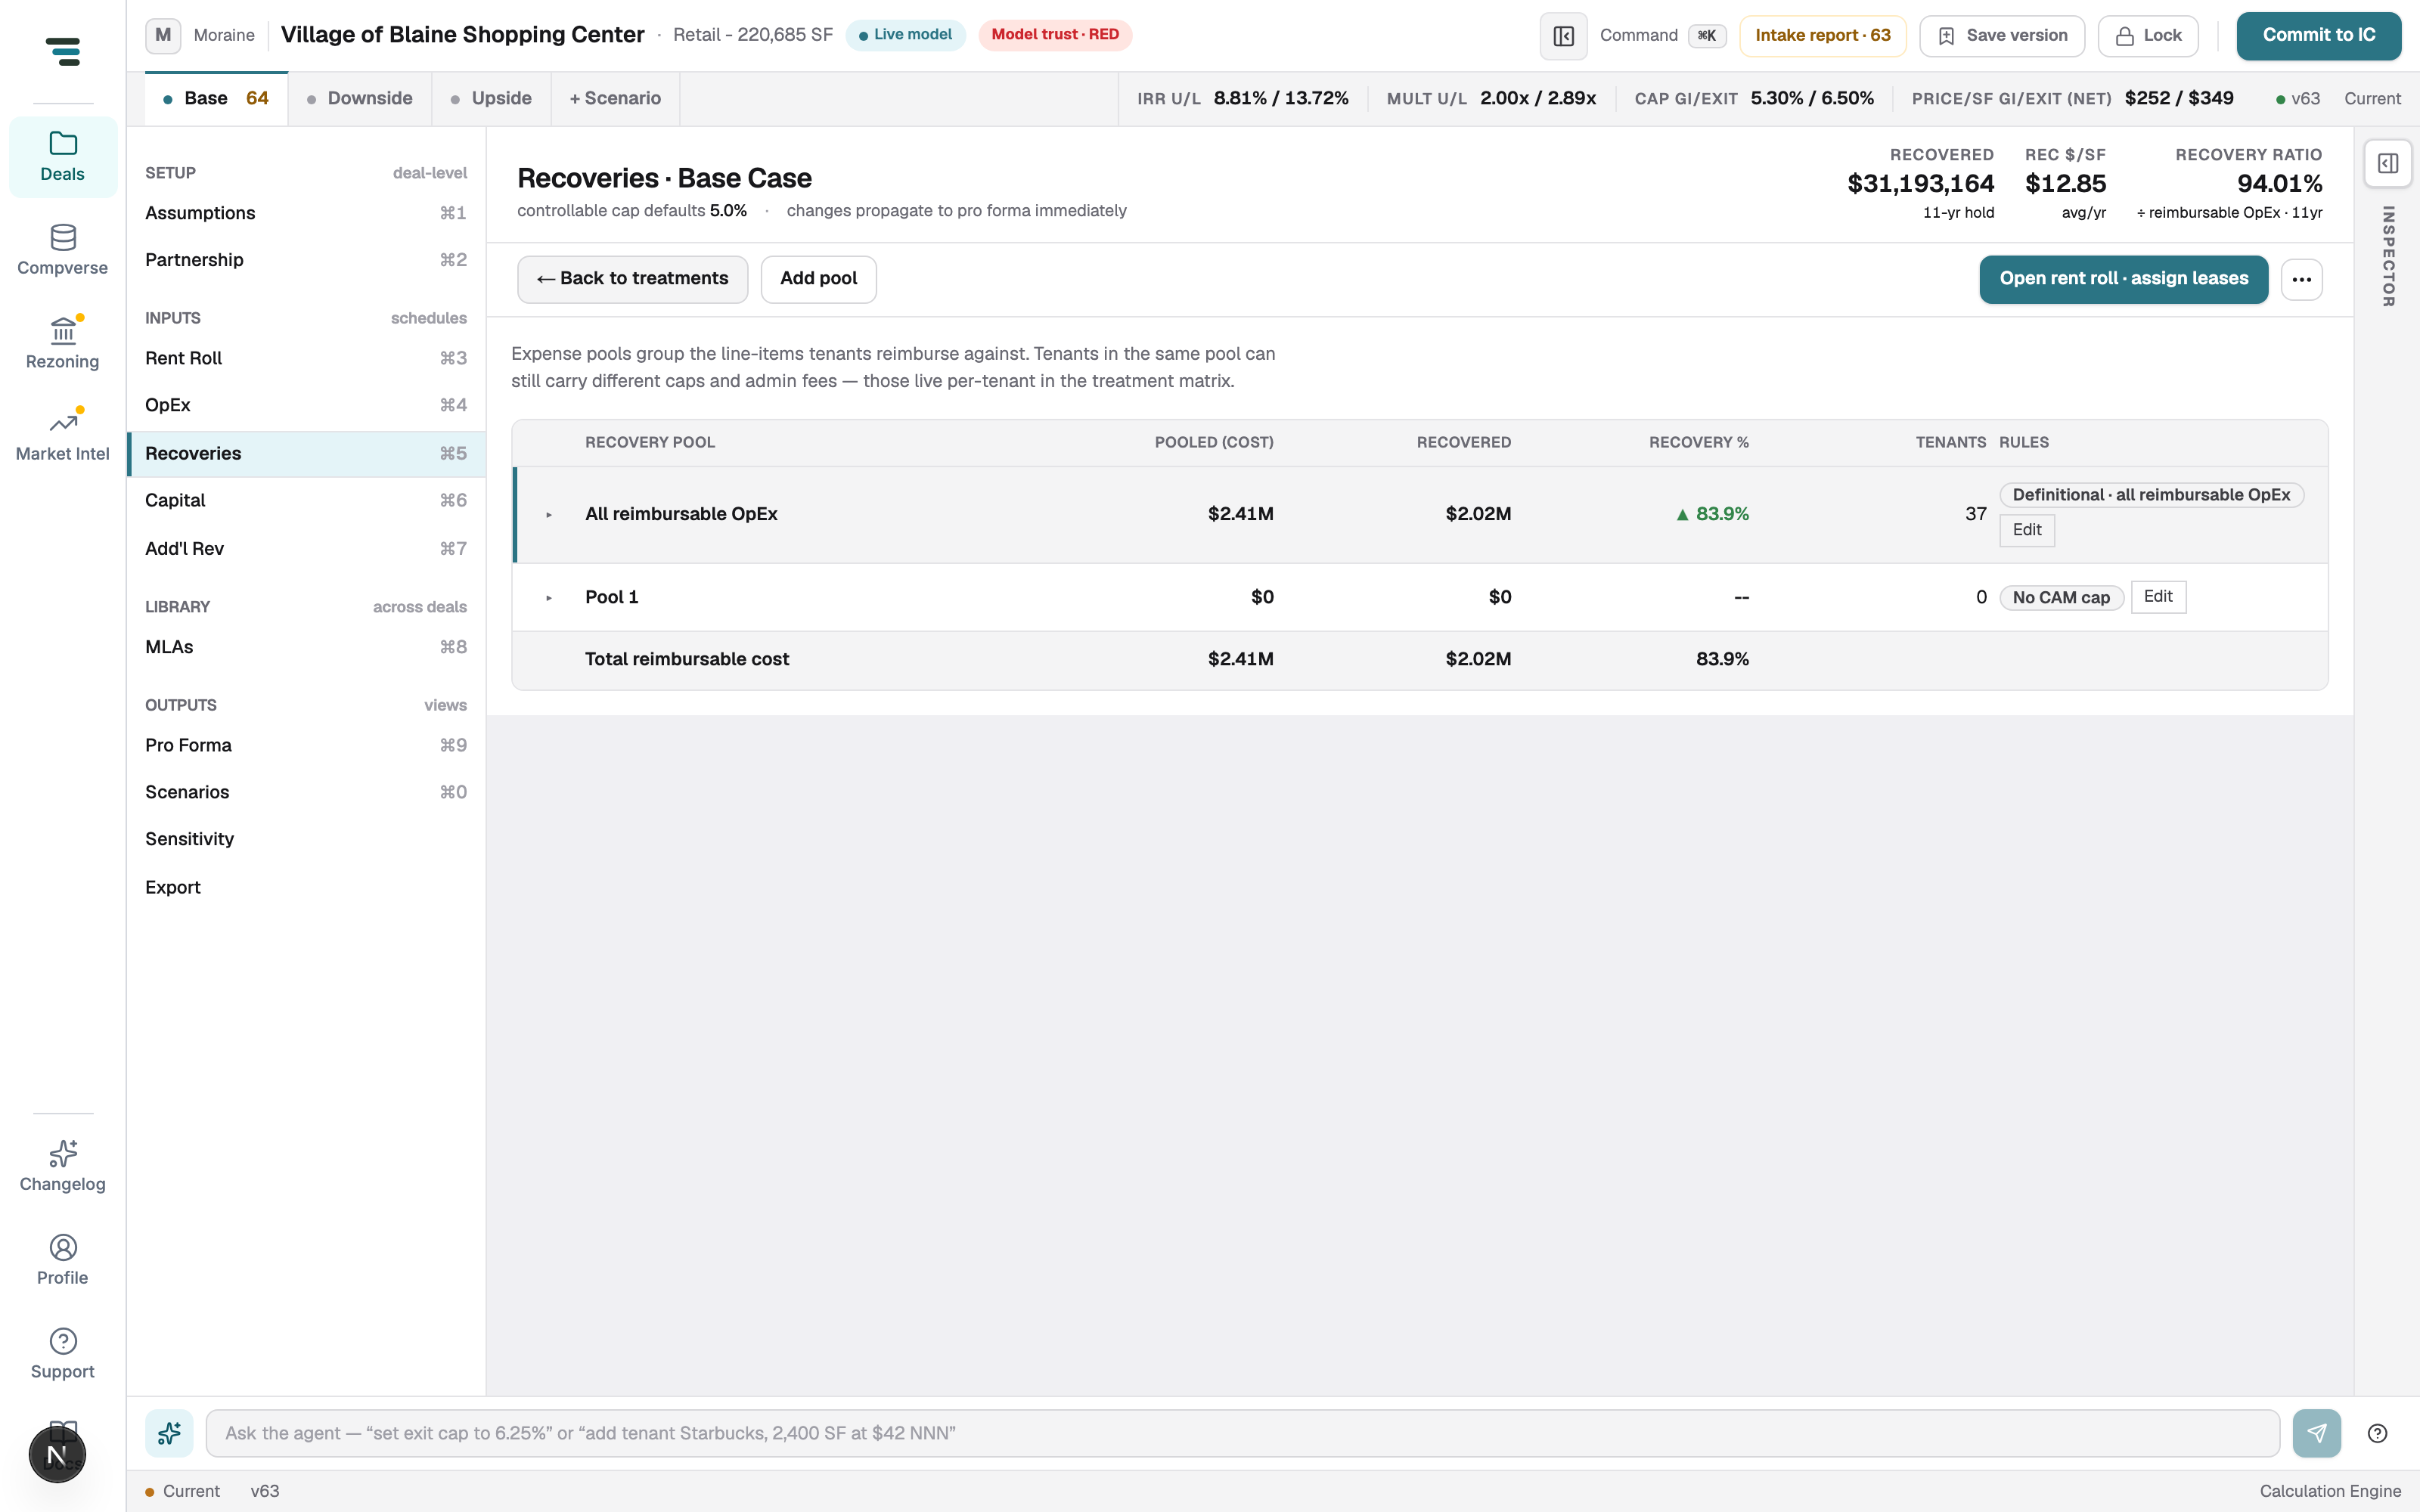Click Pooled (Cost) column header
This screenshot has height=1512, width=2420.
[1214, 442]
